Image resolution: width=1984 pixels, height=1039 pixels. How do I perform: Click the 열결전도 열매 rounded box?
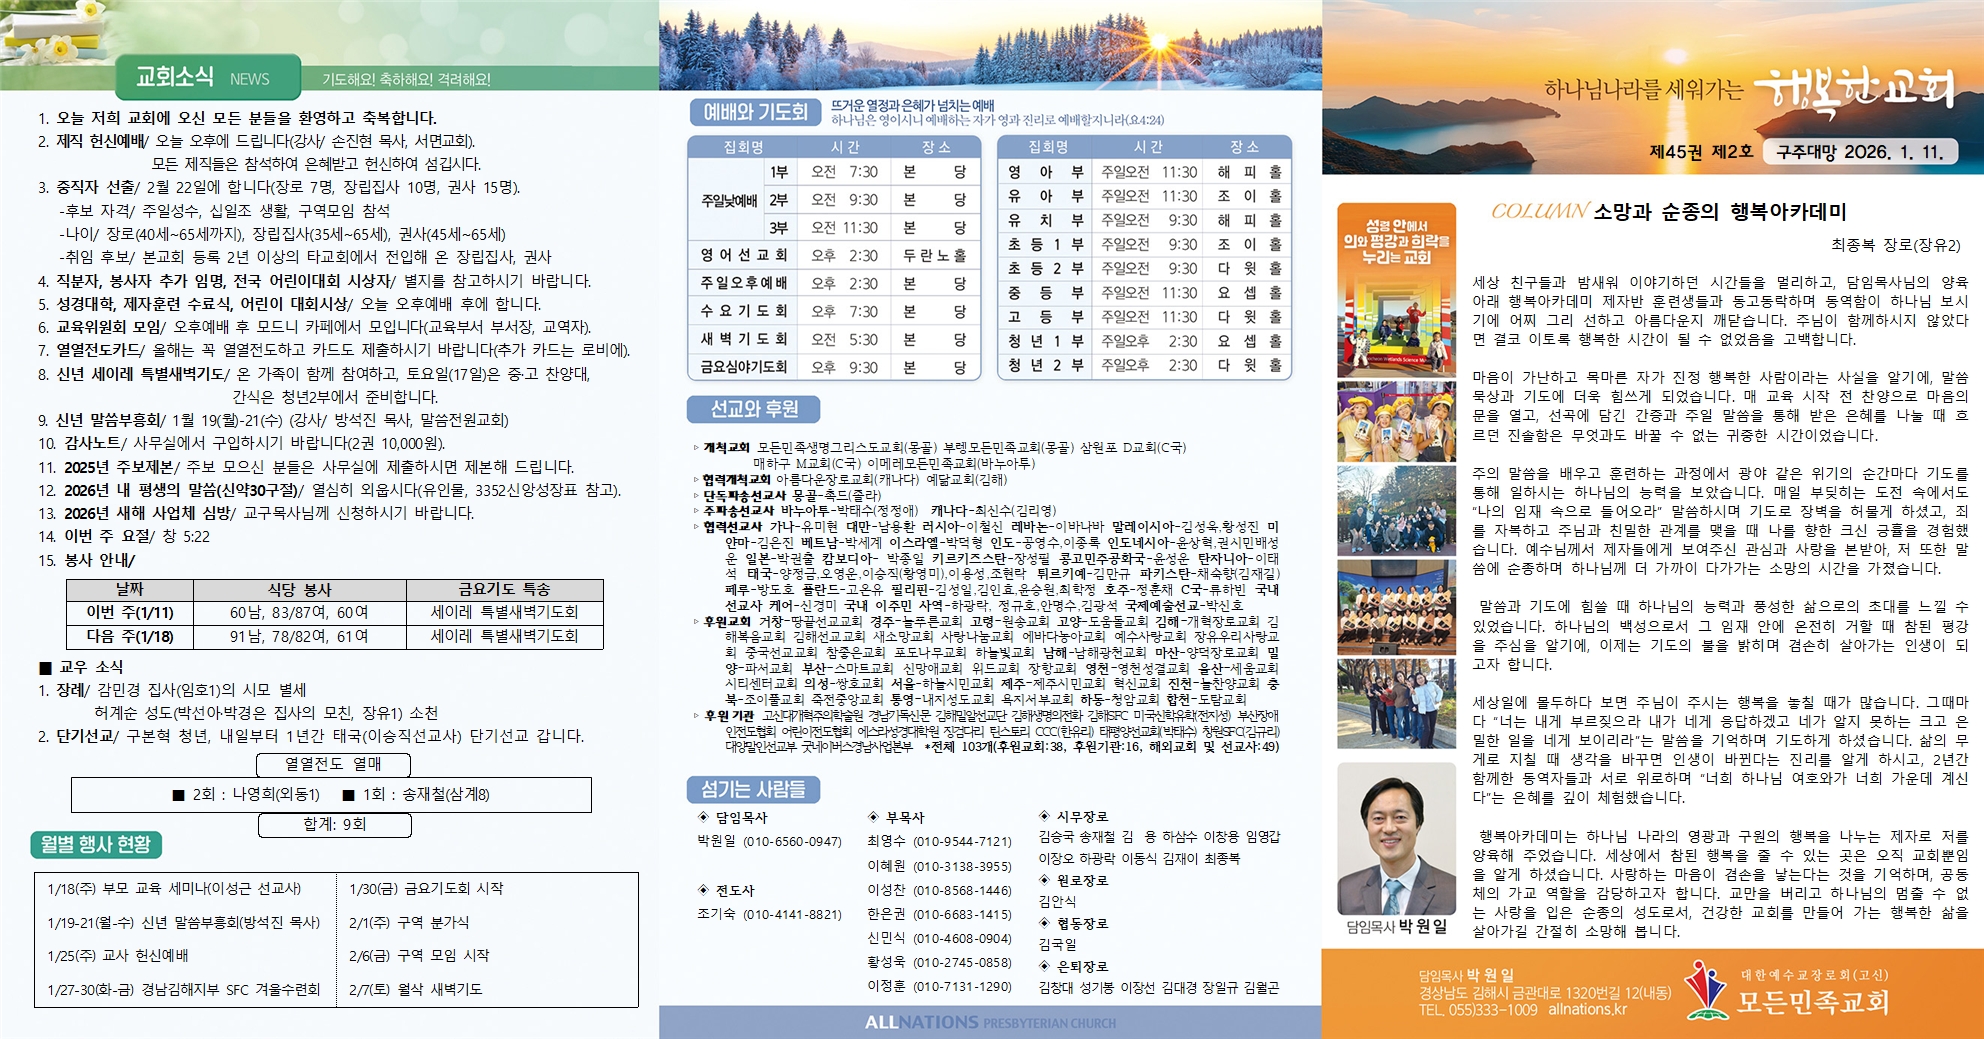pos(334,764)
